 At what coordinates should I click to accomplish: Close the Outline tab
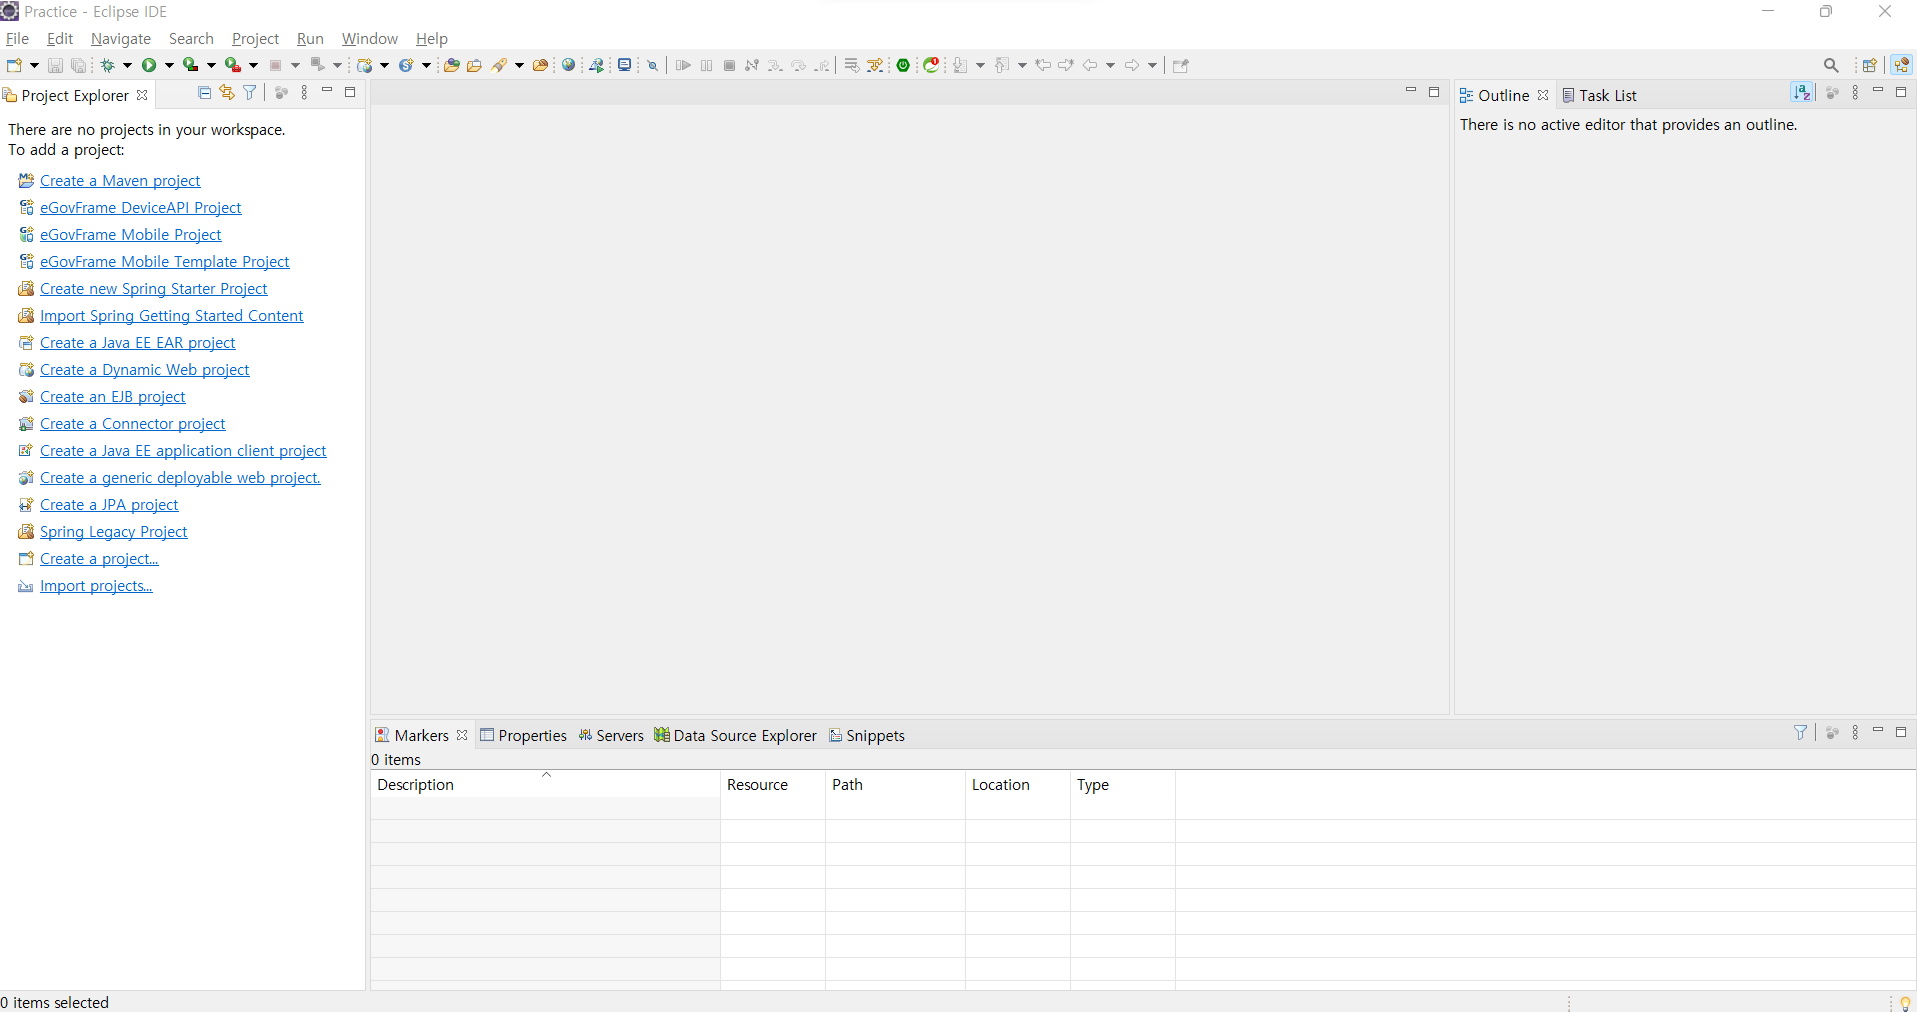tap(1543, 95)
